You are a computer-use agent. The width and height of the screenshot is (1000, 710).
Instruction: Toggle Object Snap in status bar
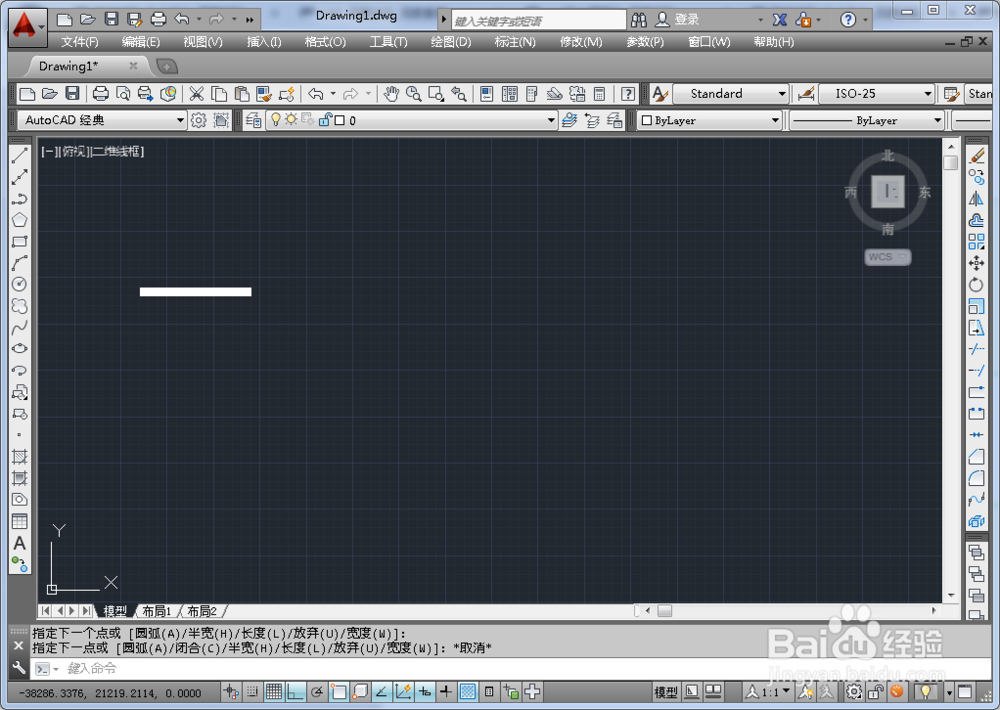[x=339, y=692]
